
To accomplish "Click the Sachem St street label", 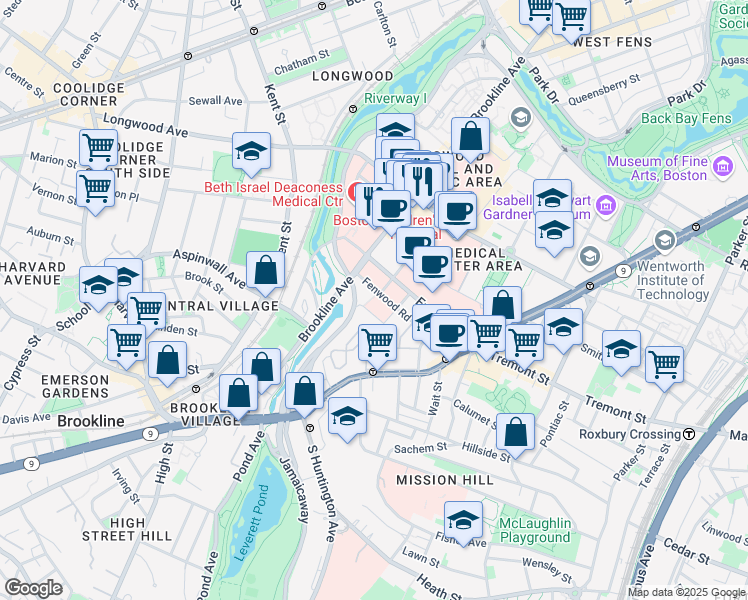I will [420, 448].
